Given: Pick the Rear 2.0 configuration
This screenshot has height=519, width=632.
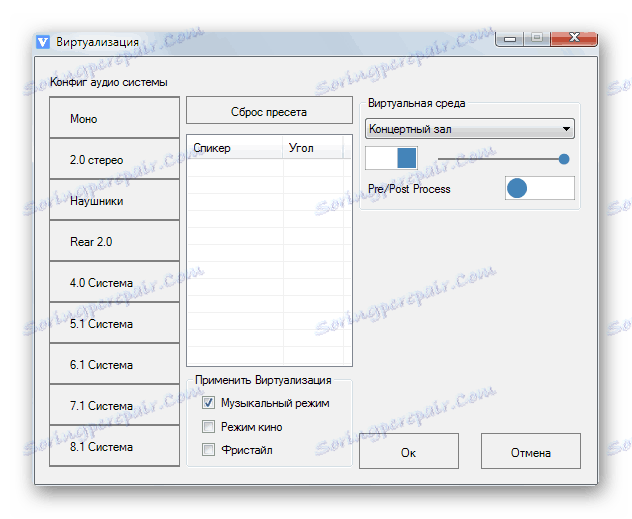Looking at the screenshot, I should [x=114, y=241].
